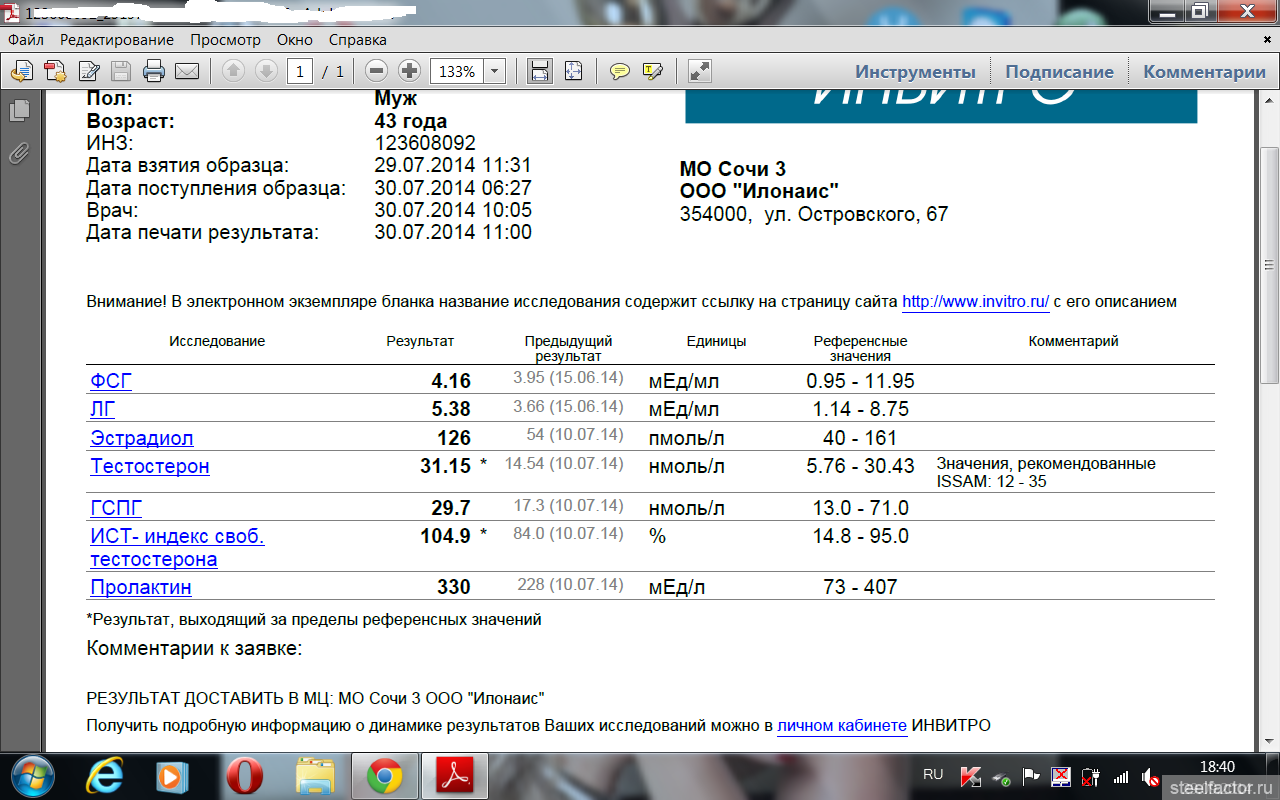
Task: Expand the Комментарии pane
Action: tap(1204, 72)
